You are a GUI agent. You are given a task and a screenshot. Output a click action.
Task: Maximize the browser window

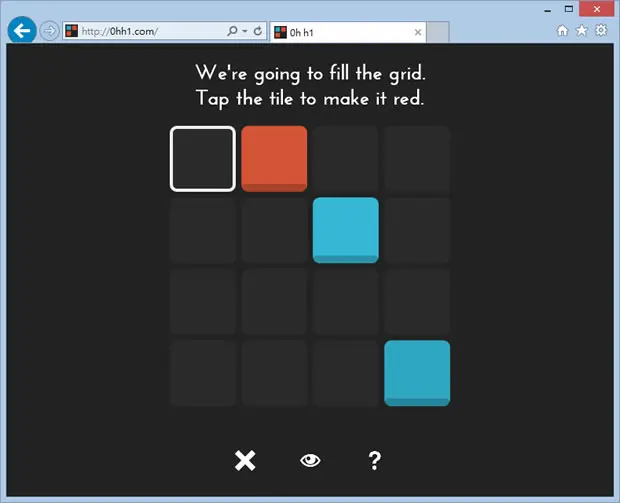coord(569,9)
